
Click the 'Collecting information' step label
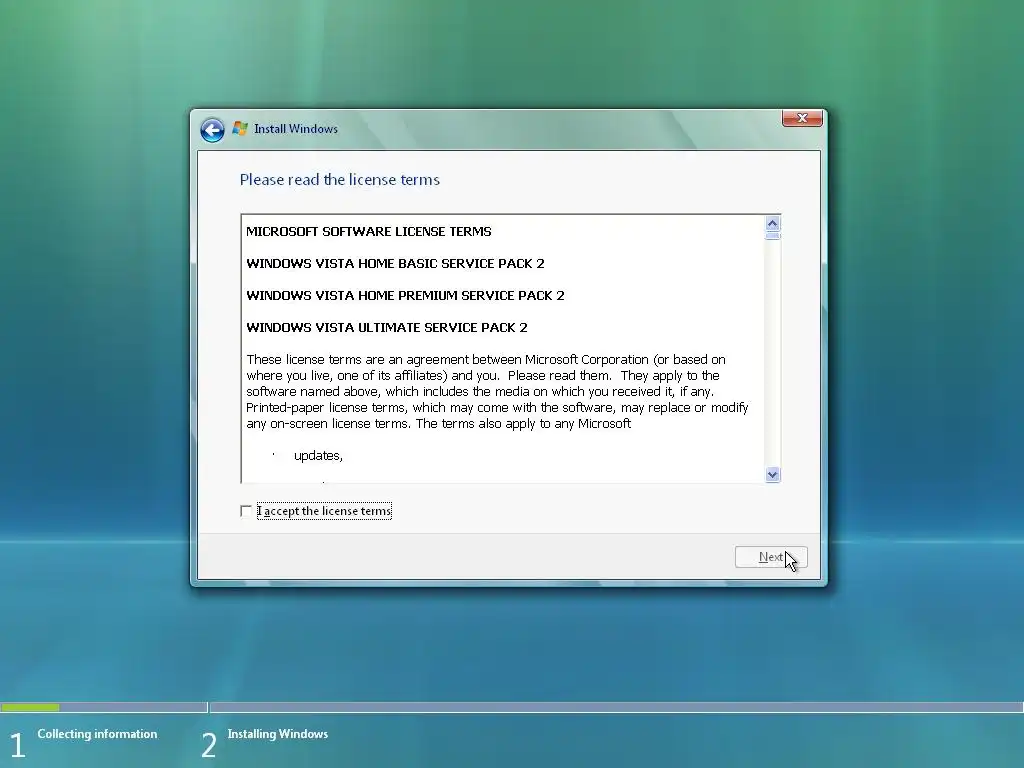(x=97, y=734)
